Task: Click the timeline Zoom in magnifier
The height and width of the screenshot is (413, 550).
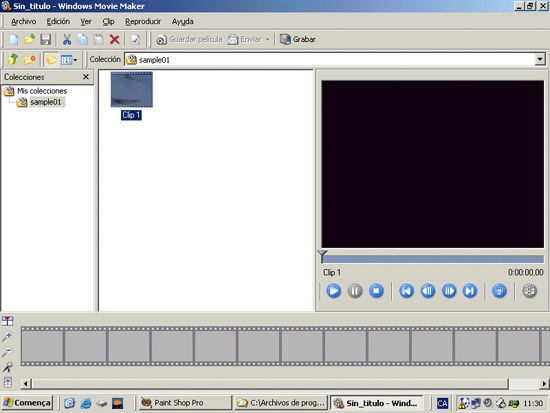Action: 7,336
